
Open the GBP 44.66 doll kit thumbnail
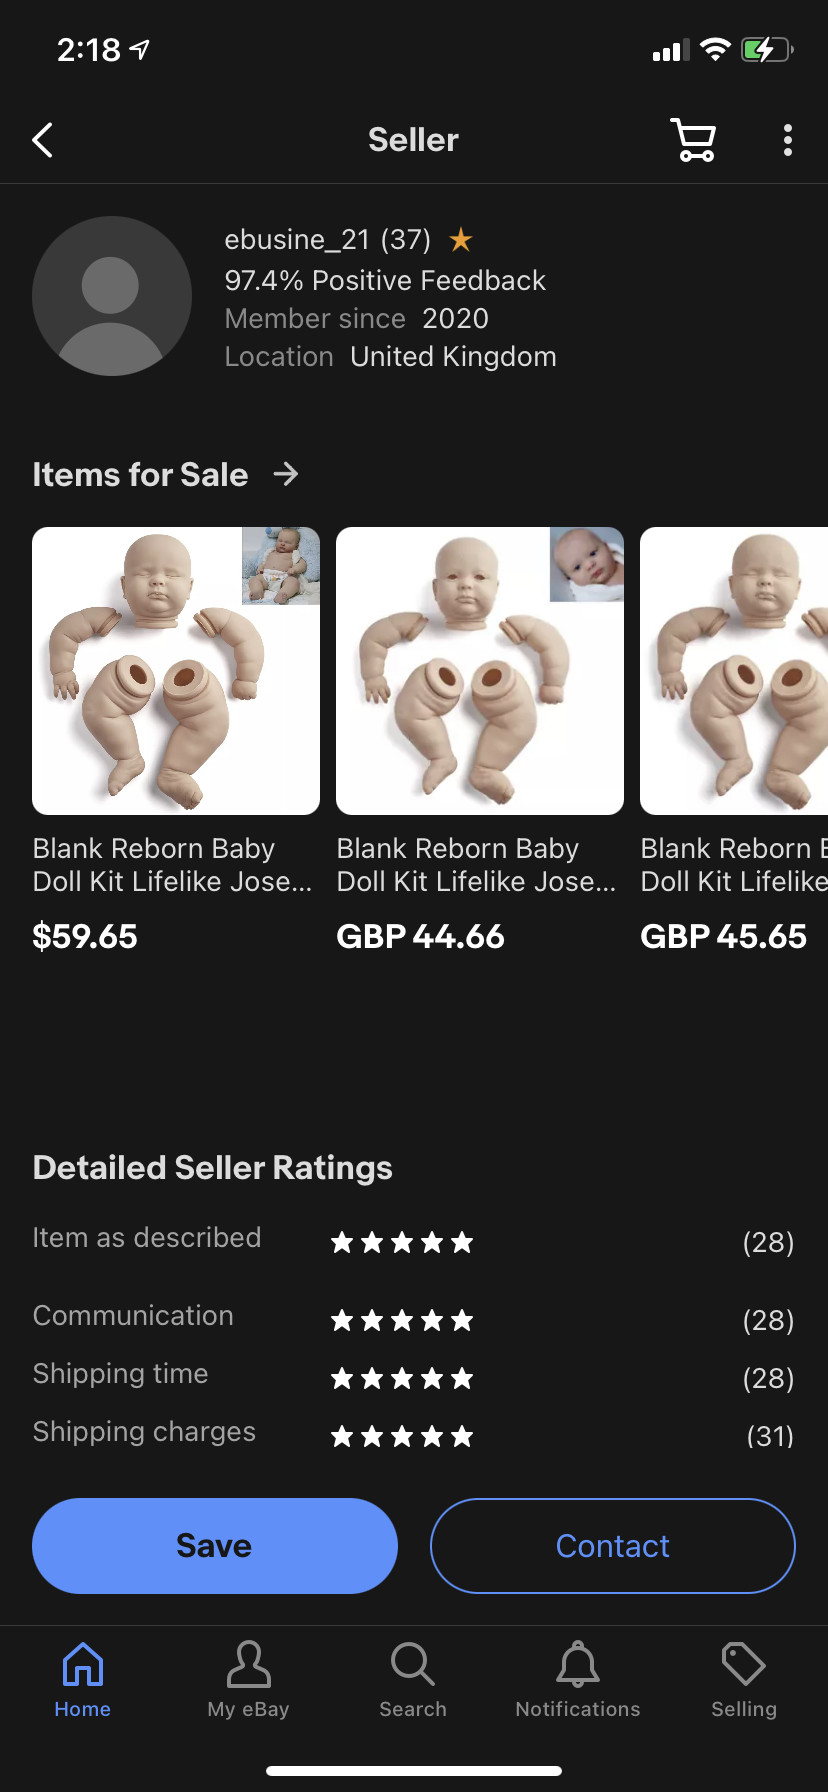pos(480,671)
